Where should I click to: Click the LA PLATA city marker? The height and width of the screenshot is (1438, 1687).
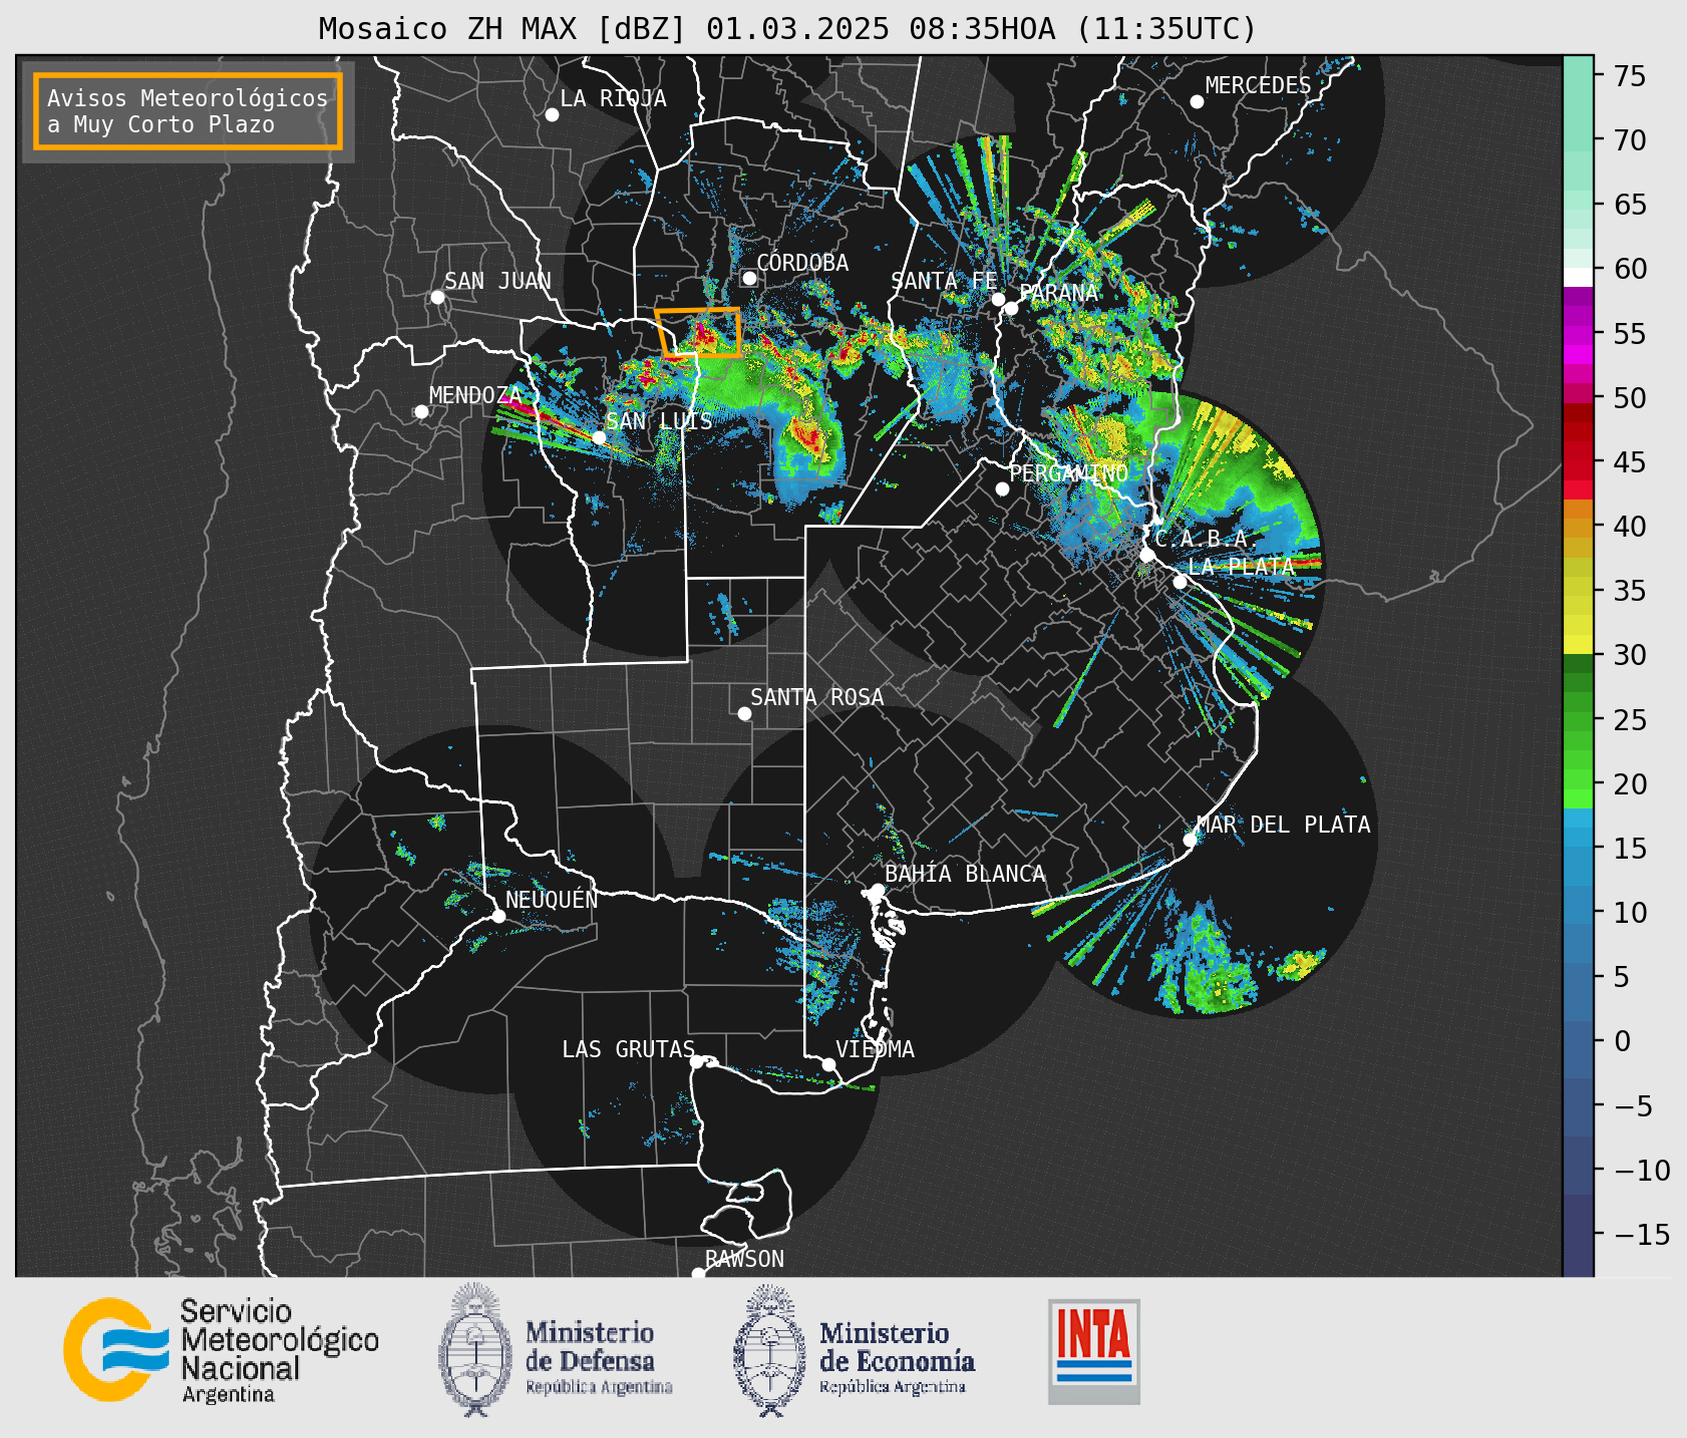[1180, 582]
